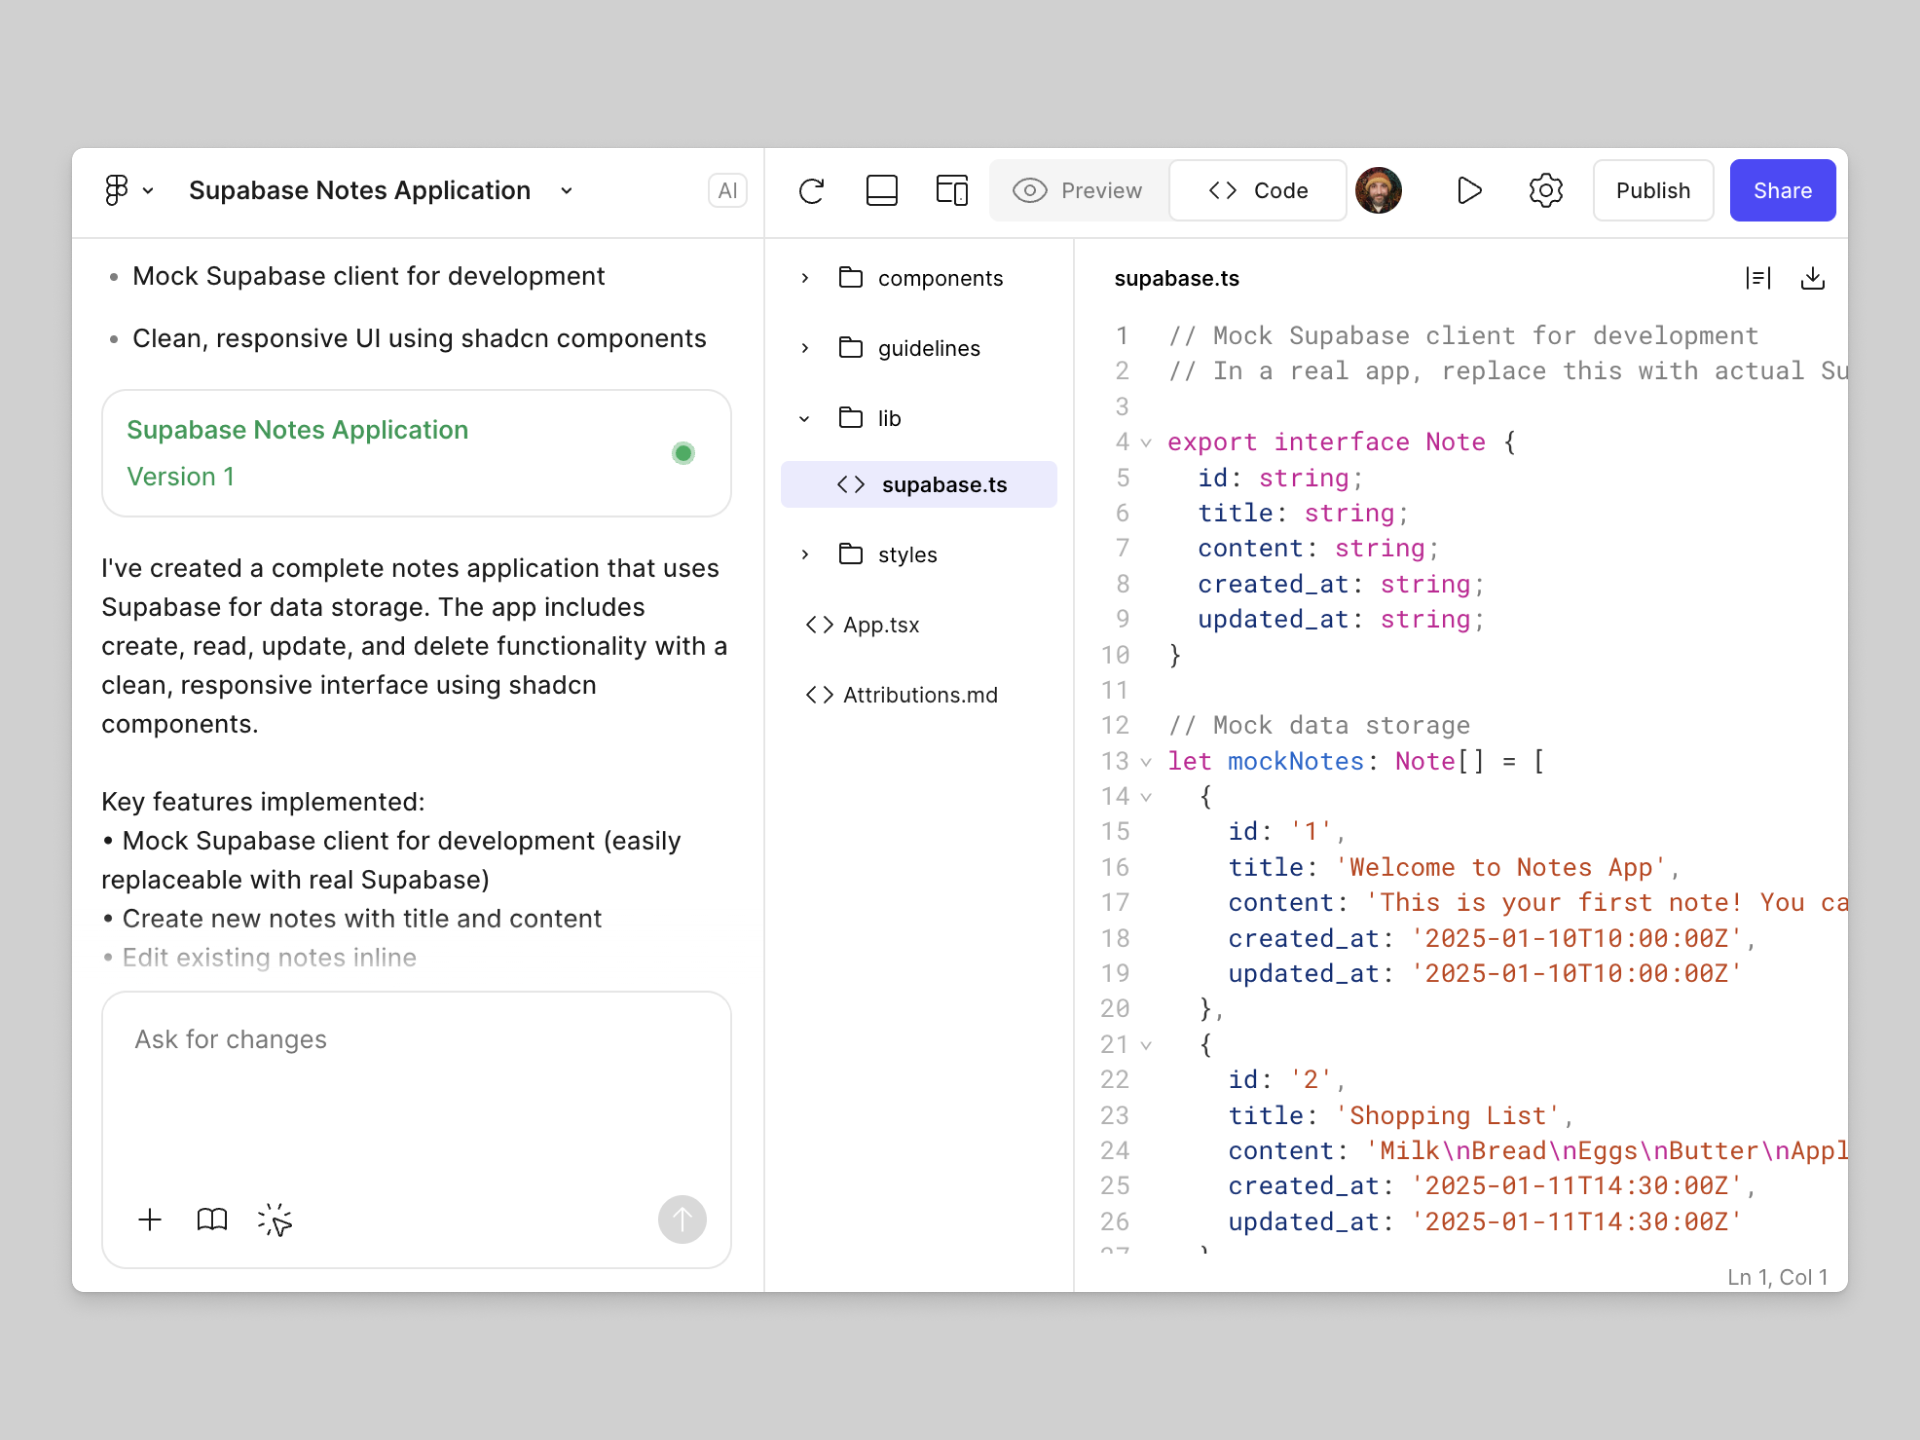
Task: Click the Publish button
Action: pos(1653,190)
